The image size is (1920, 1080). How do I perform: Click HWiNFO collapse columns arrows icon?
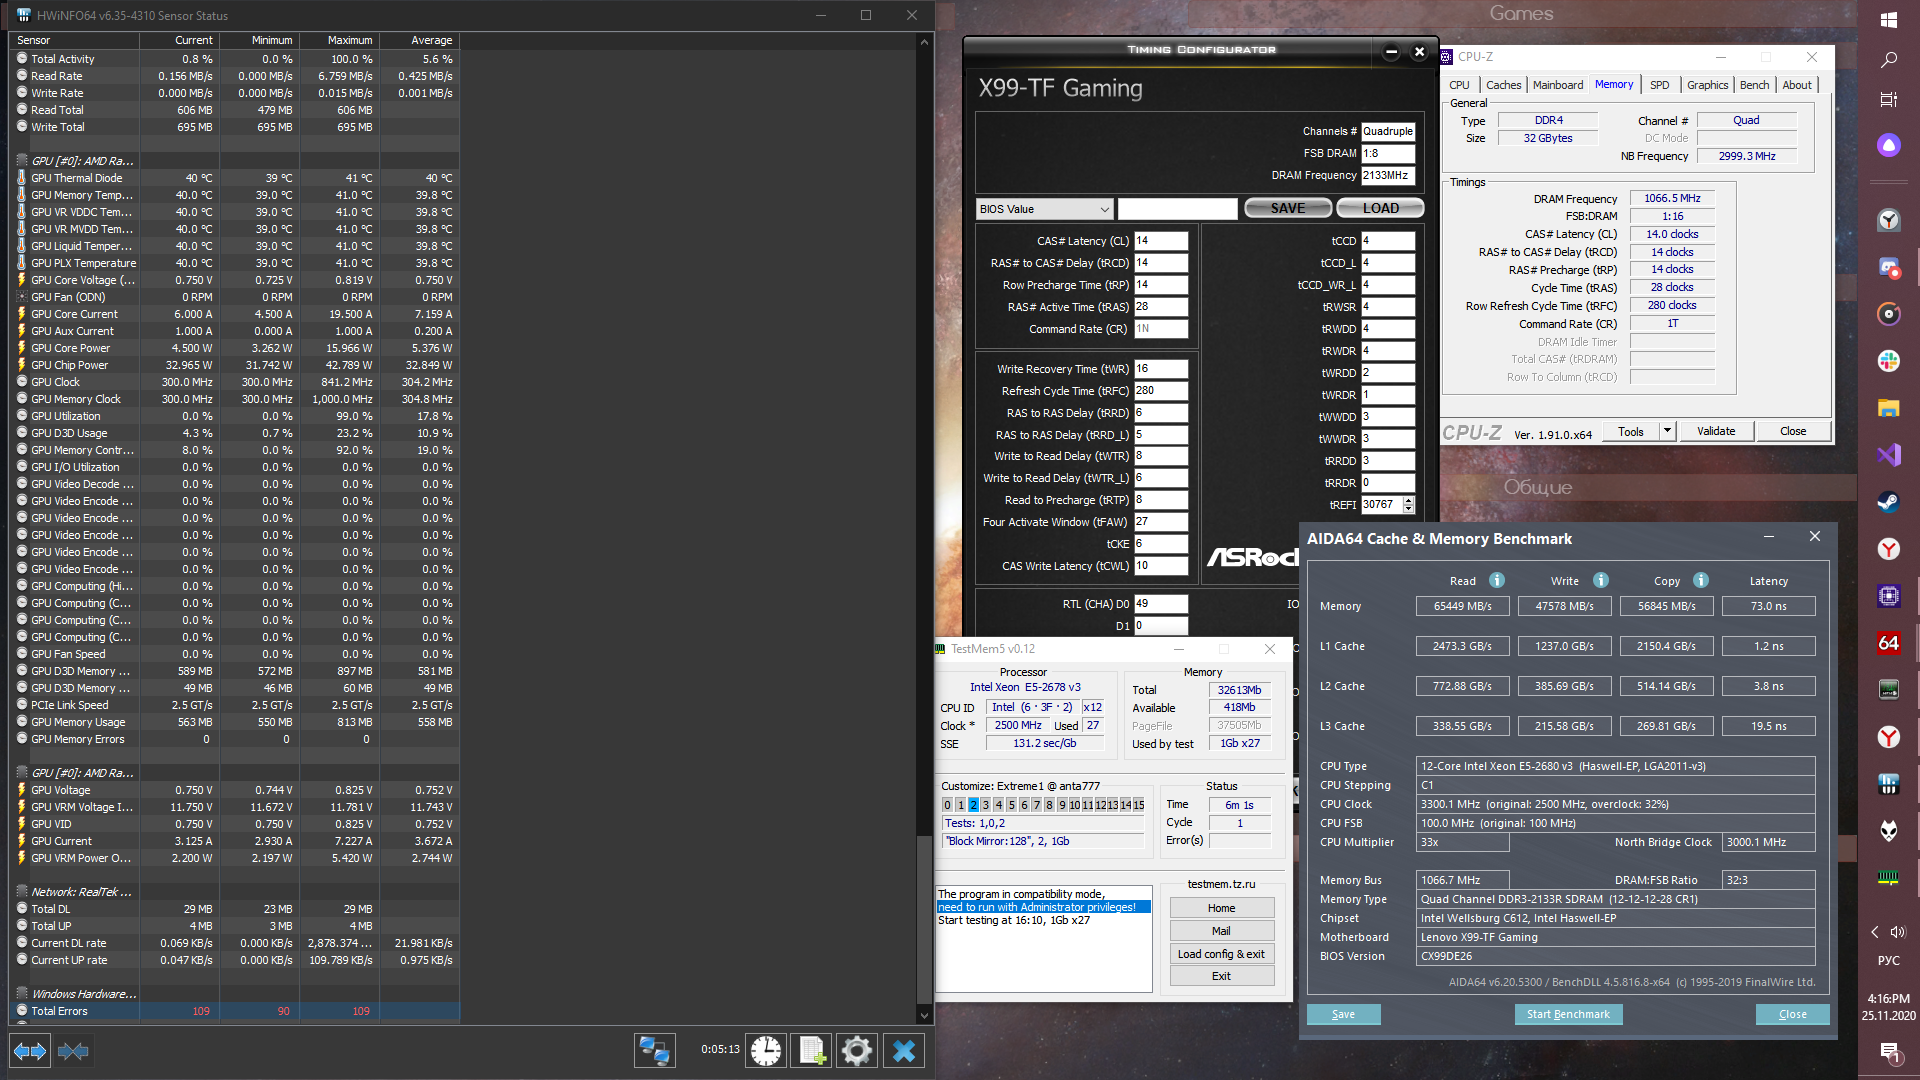pyautogui.click(x=73, y=1051)
